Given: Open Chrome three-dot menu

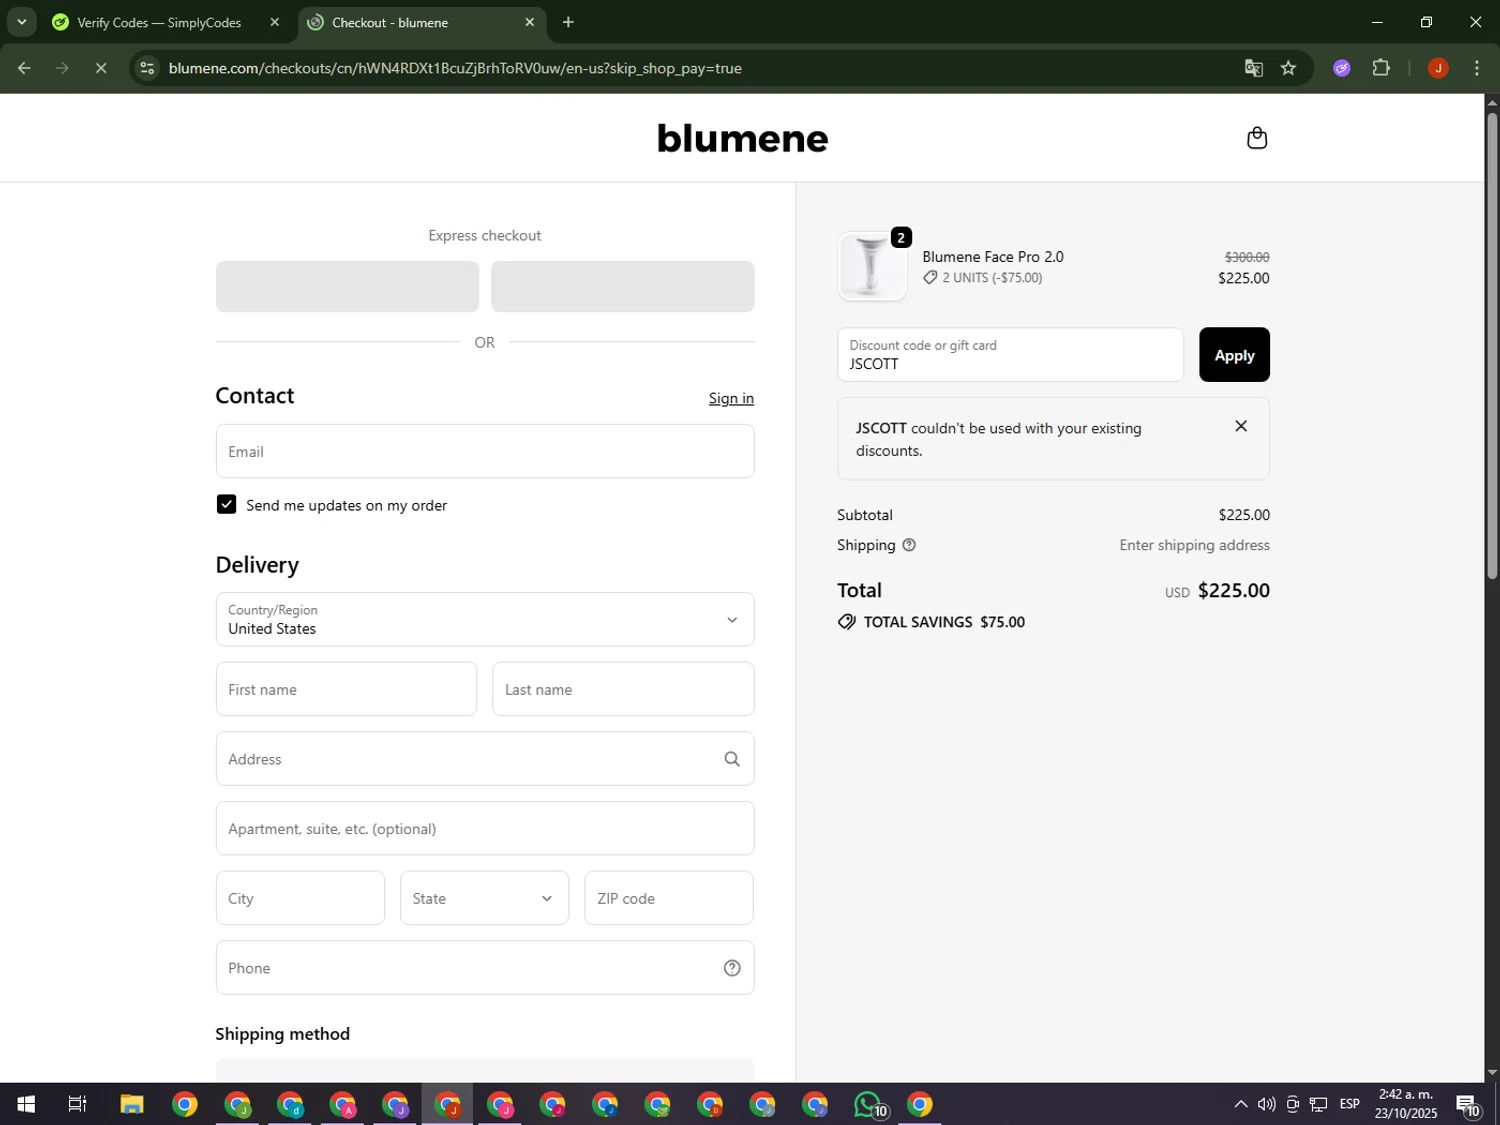Looking at the screenshot, I should coord(1477,68).
